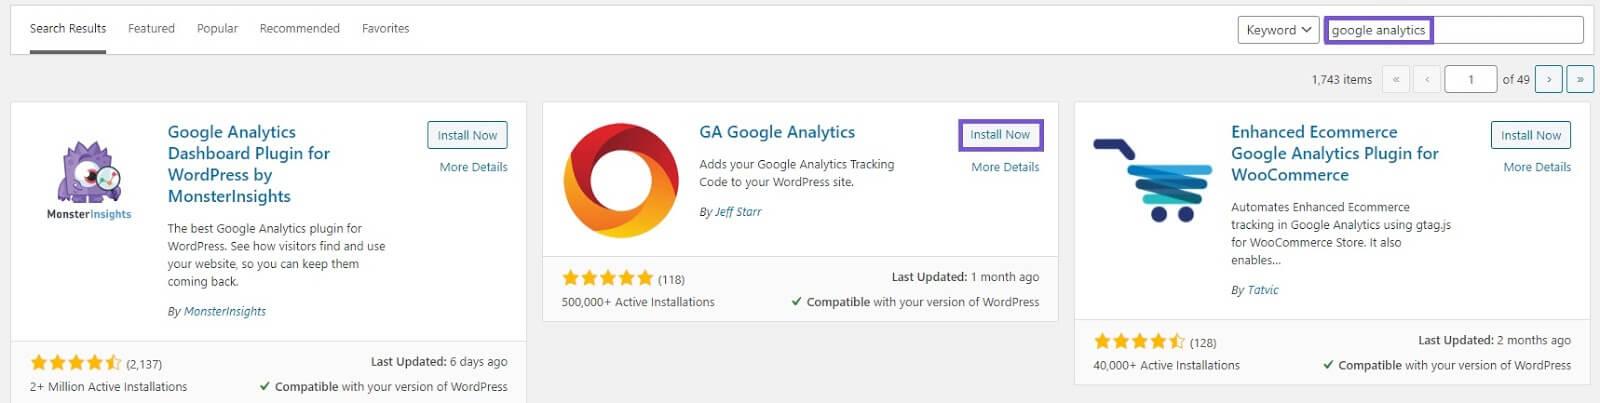Open the Recommended tab

(300, 28)
